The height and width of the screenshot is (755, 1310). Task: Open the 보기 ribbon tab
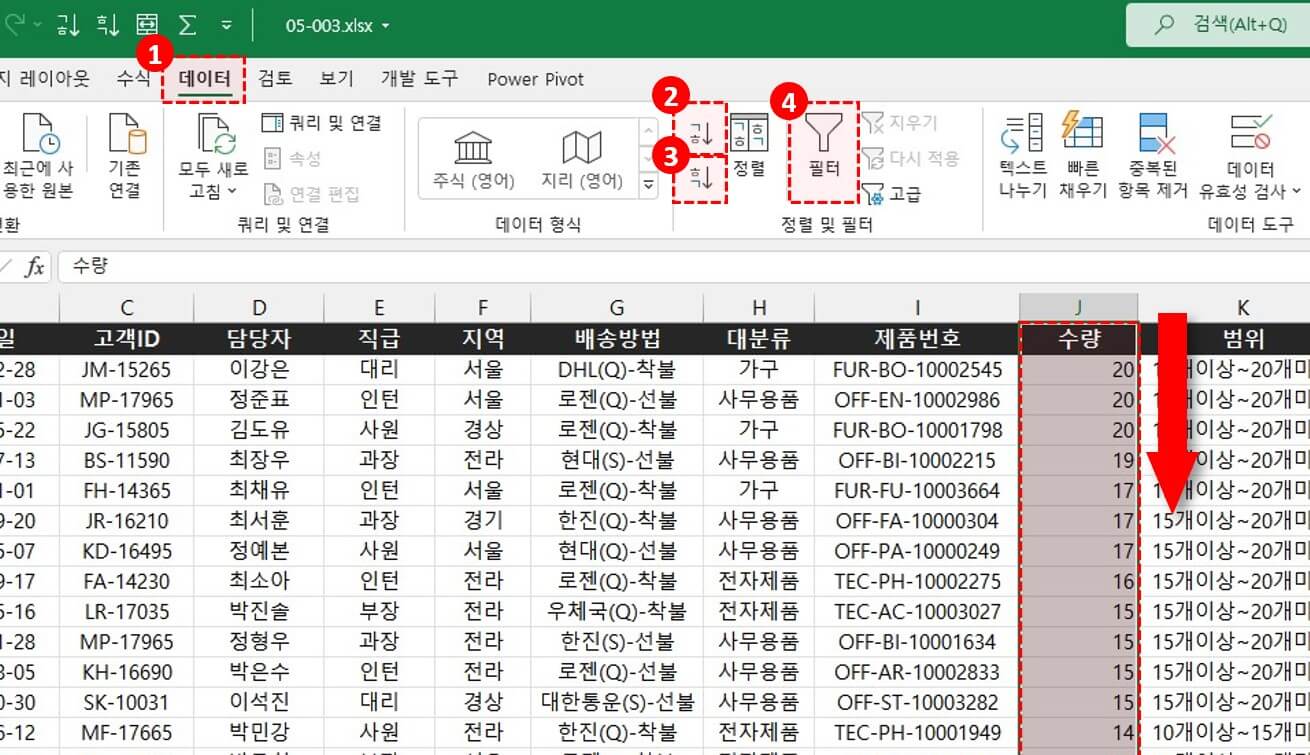[x=337, y=79]
